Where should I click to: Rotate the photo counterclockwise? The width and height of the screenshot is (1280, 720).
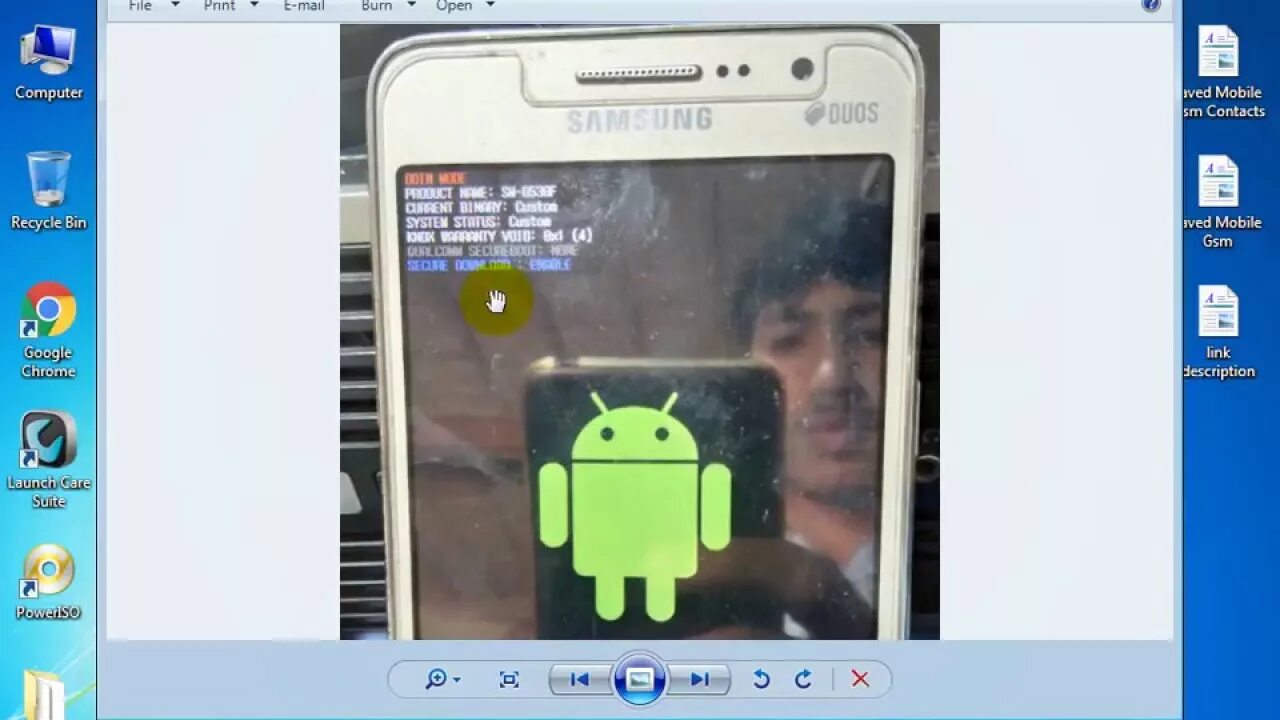pos(761,680)
